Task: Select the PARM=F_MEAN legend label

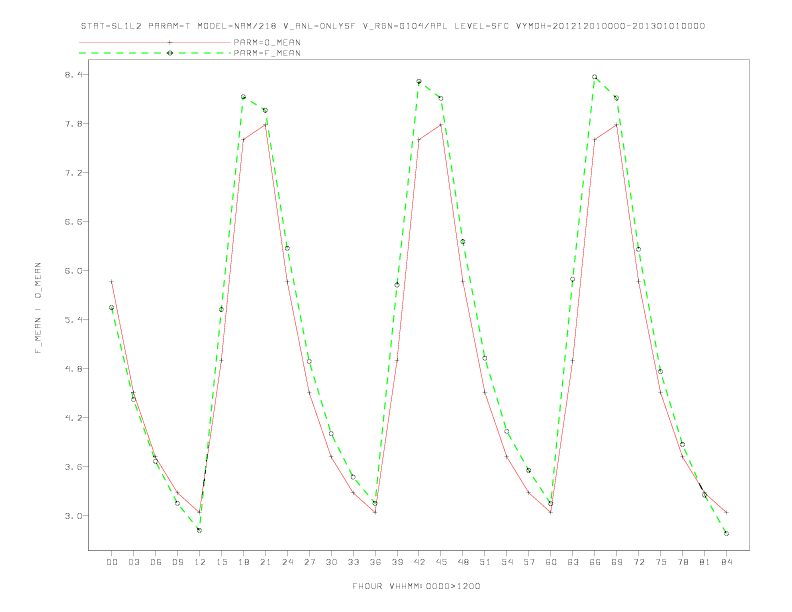Action: [x=267, y=53]
